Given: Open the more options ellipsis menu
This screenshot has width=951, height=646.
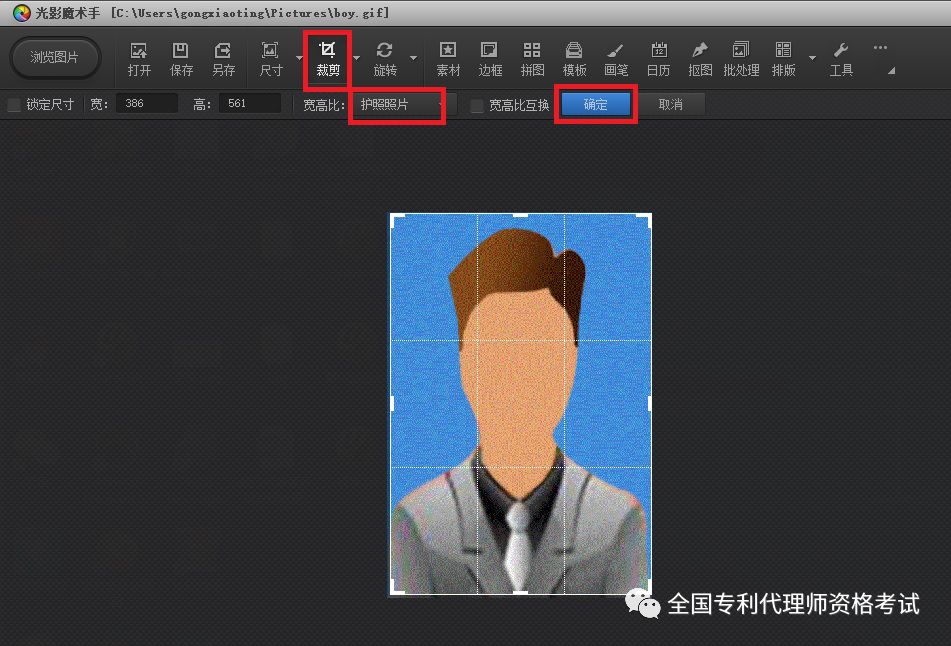Looking at the screenshot, I should pos(880,48).
